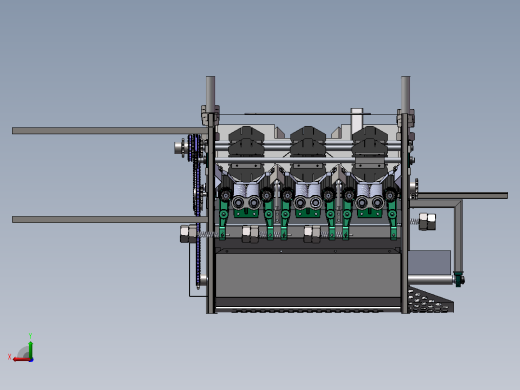The height and width of the screenshot is (390, 520).
Task: Select the large gray front cover panel
Action: 308,275
